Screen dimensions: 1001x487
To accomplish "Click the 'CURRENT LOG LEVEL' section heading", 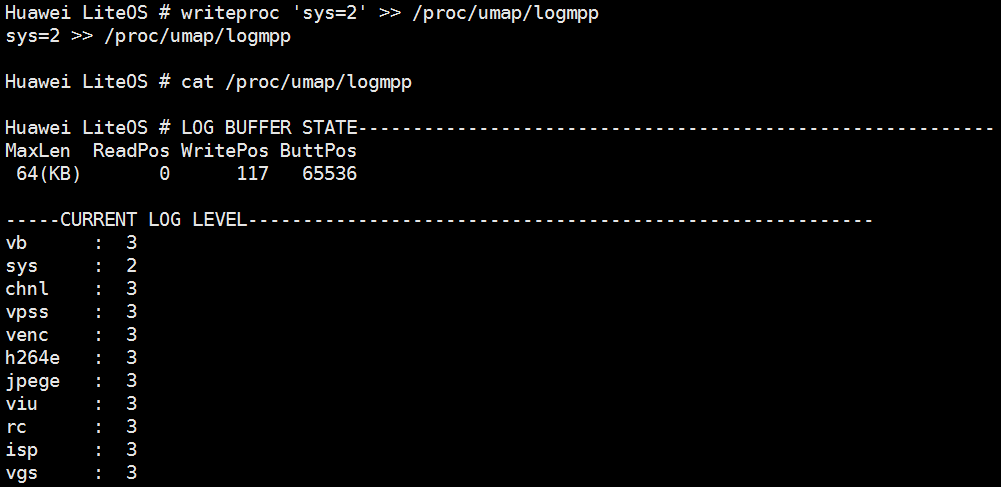I will (153, 220).
